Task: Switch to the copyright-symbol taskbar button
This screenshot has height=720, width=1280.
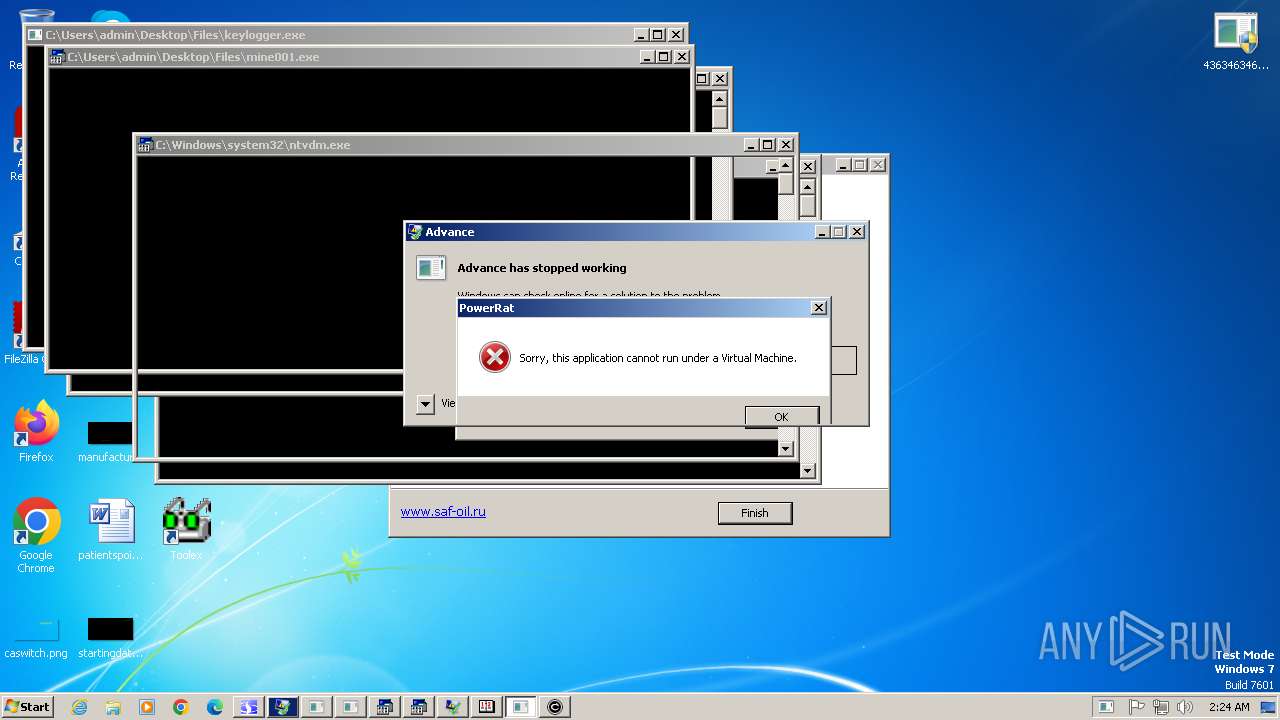Action: click(x=555, y=707)
